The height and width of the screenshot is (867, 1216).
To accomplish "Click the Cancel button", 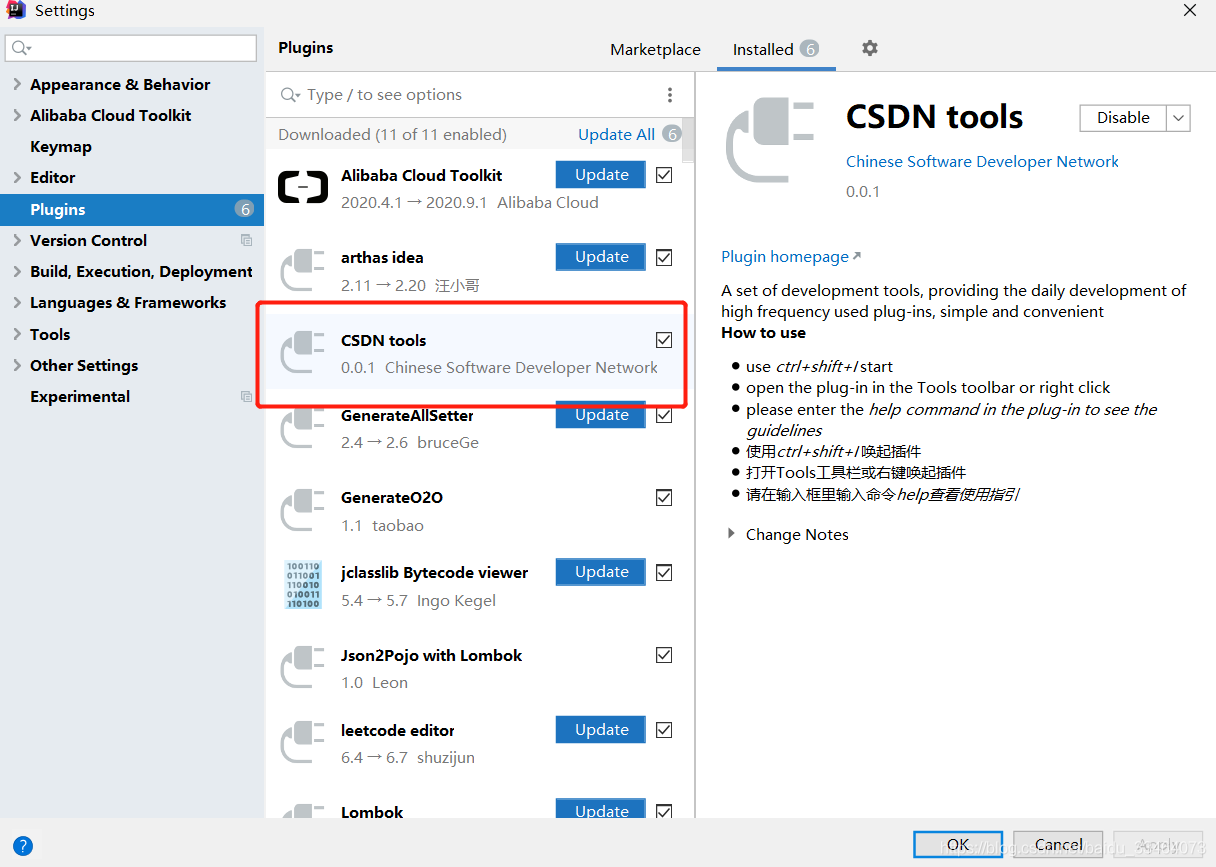I will tap(1058, 845).
